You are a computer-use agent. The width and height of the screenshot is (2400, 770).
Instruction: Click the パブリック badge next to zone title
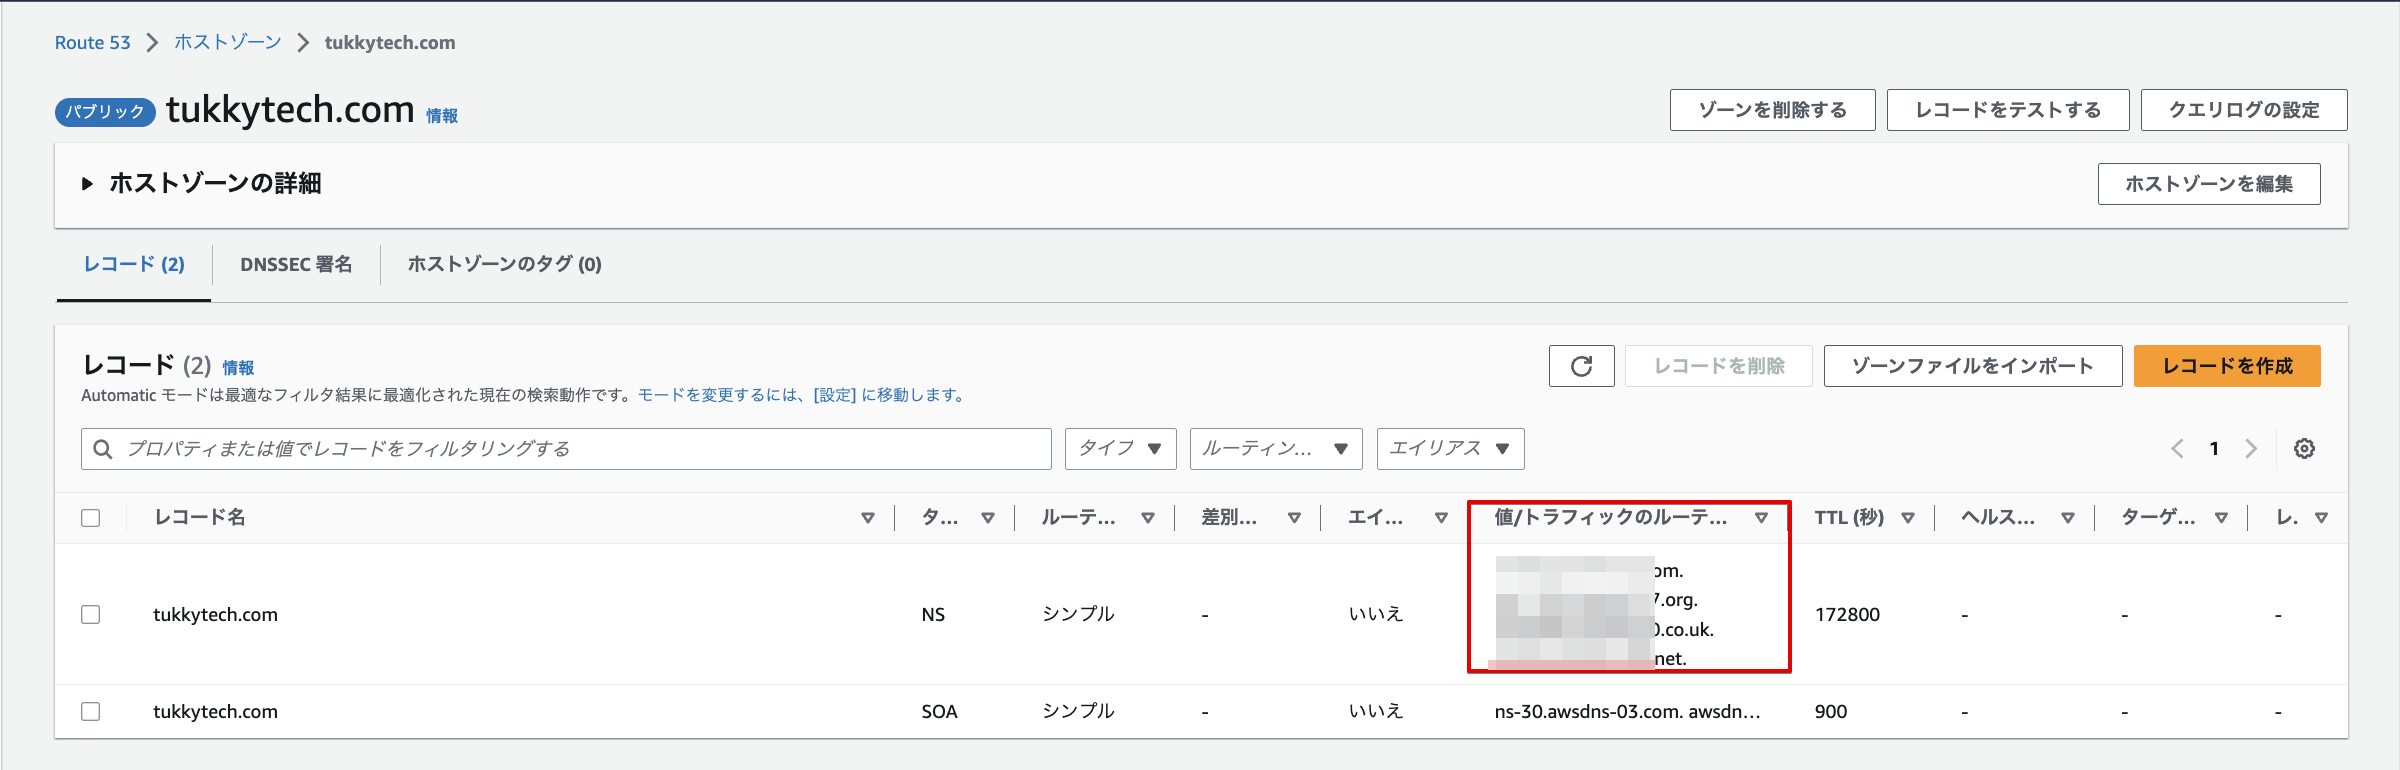(105, 112)
